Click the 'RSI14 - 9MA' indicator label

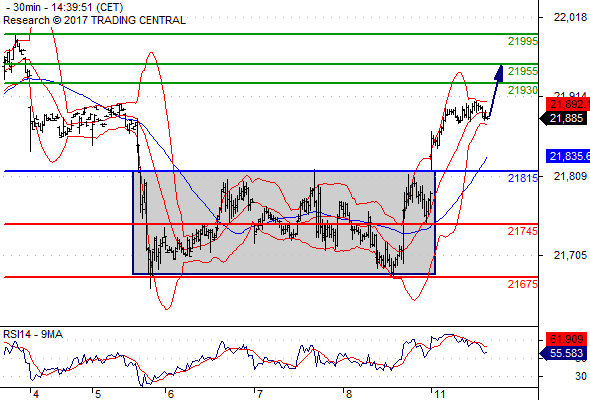coord(33,334)
